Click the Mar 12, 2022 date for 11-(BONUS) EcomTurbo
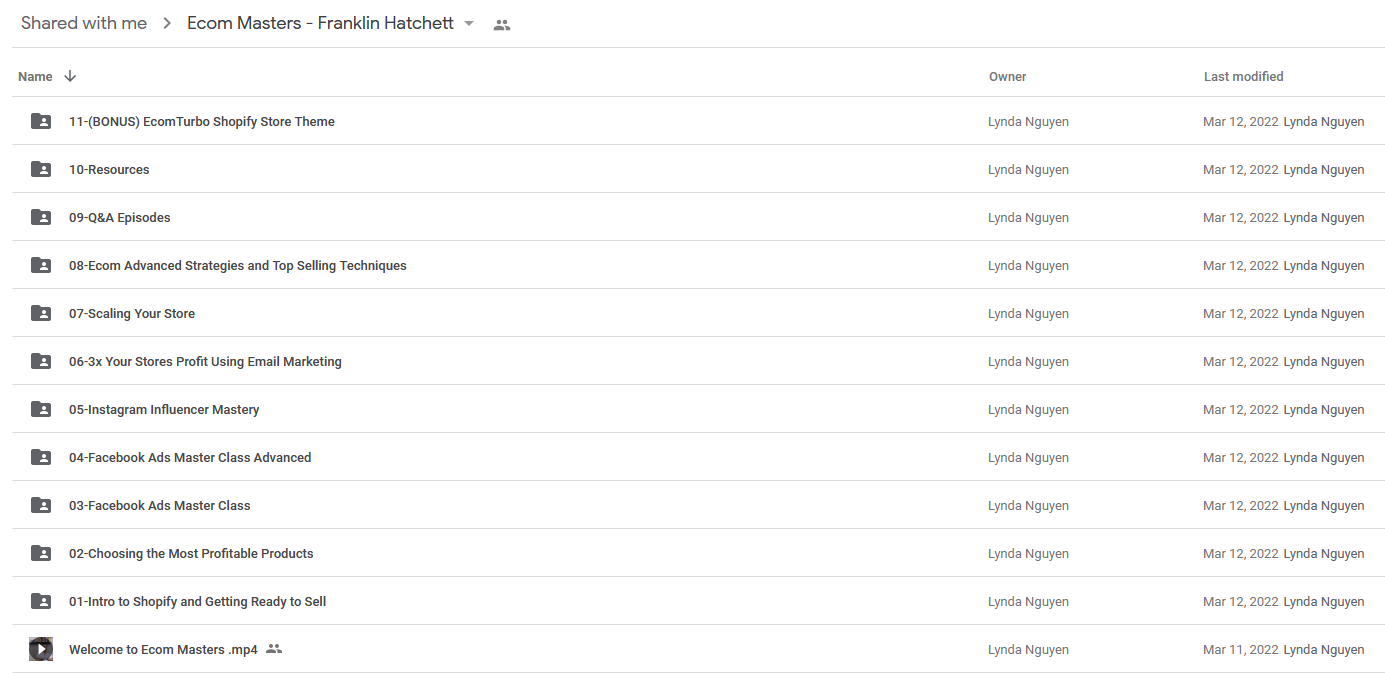Screen dimensions: 1385x673 point(1241,121)
